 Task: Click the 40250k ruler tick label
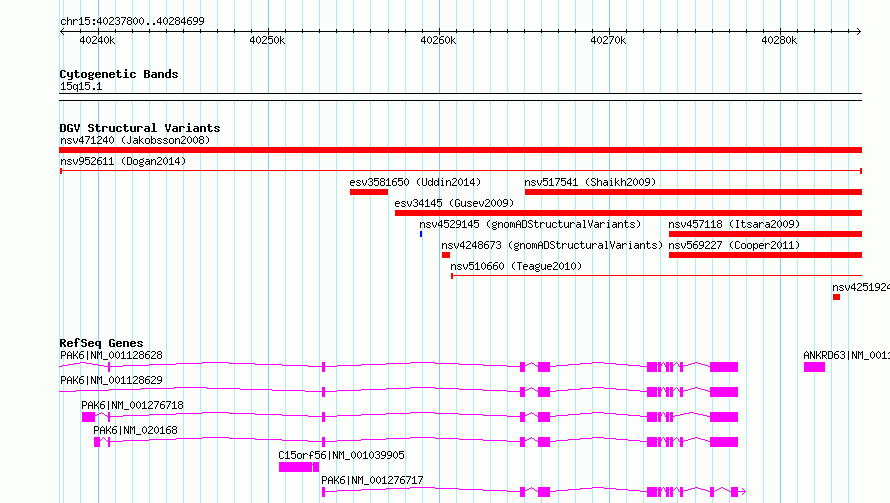(267, 41)
